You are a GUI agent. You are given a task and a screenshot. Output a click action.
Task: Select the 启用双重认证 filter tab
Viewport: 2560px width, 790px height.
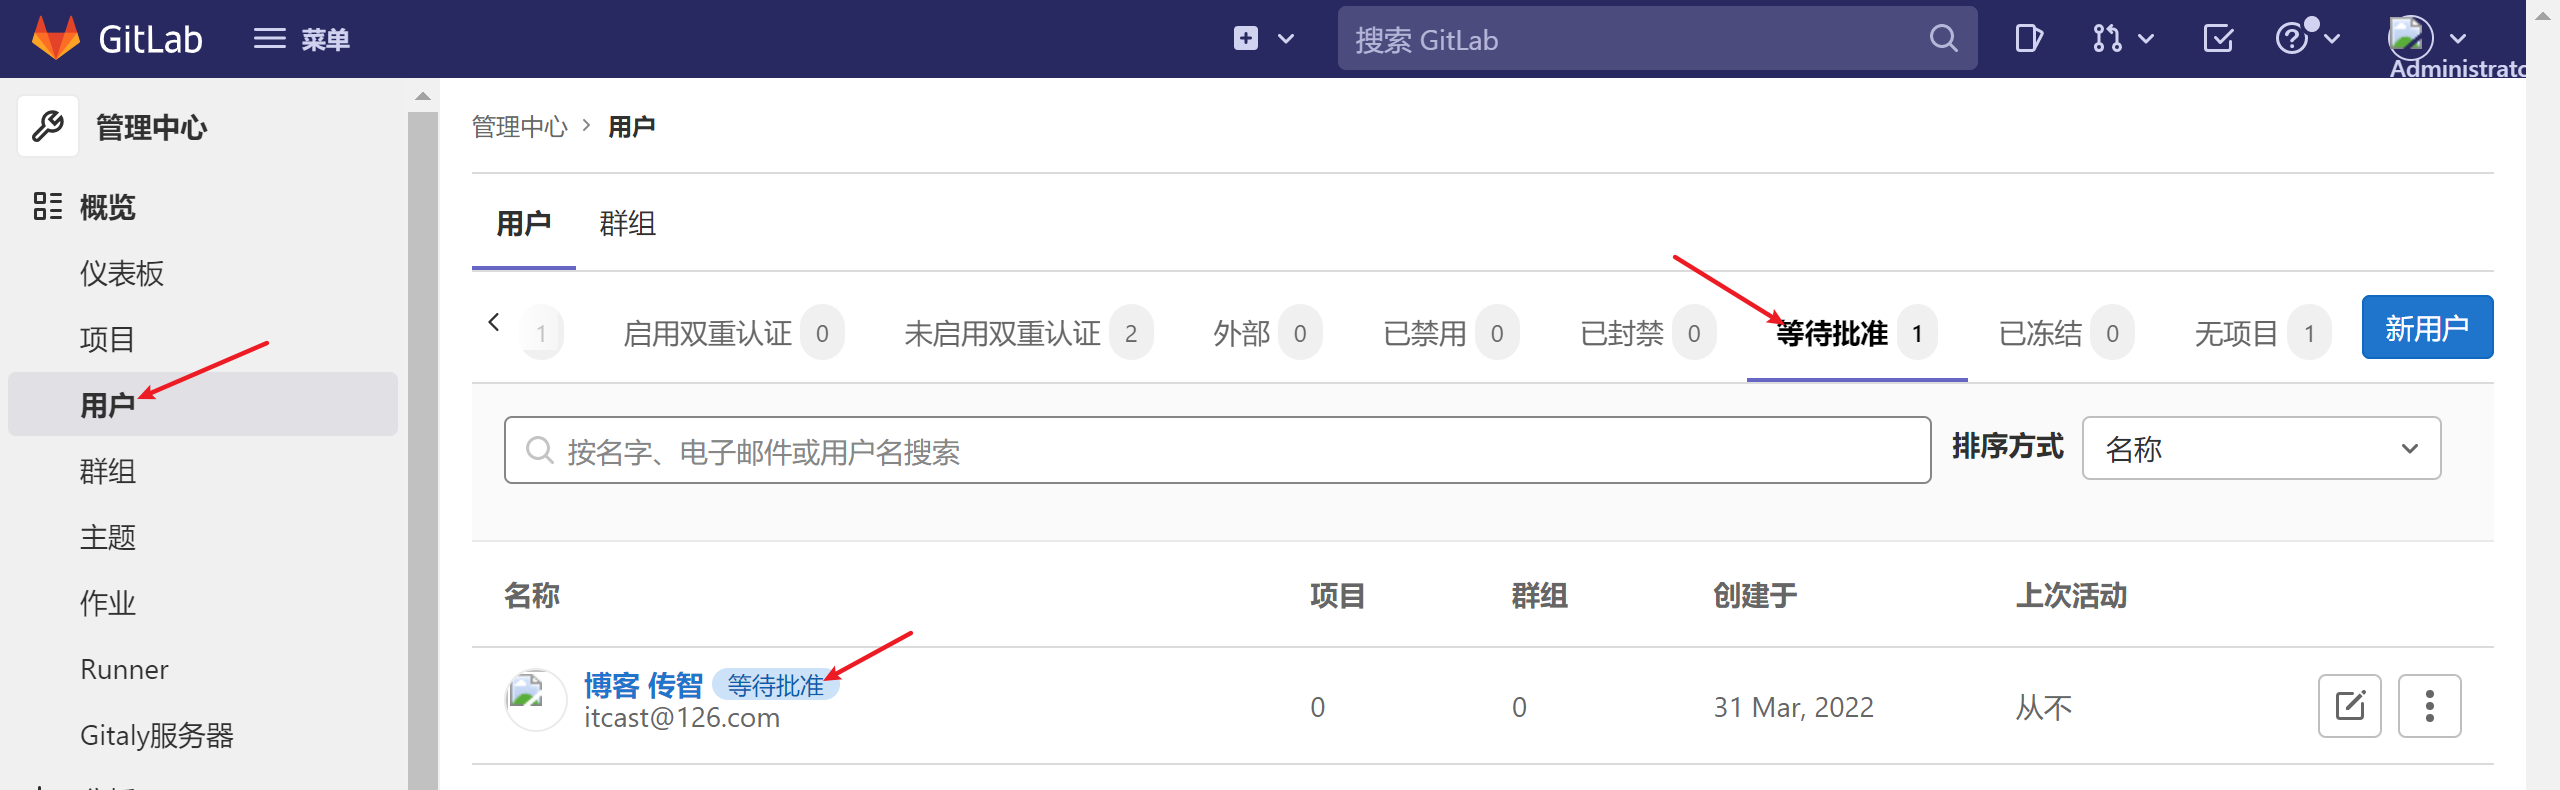(733, 333)
